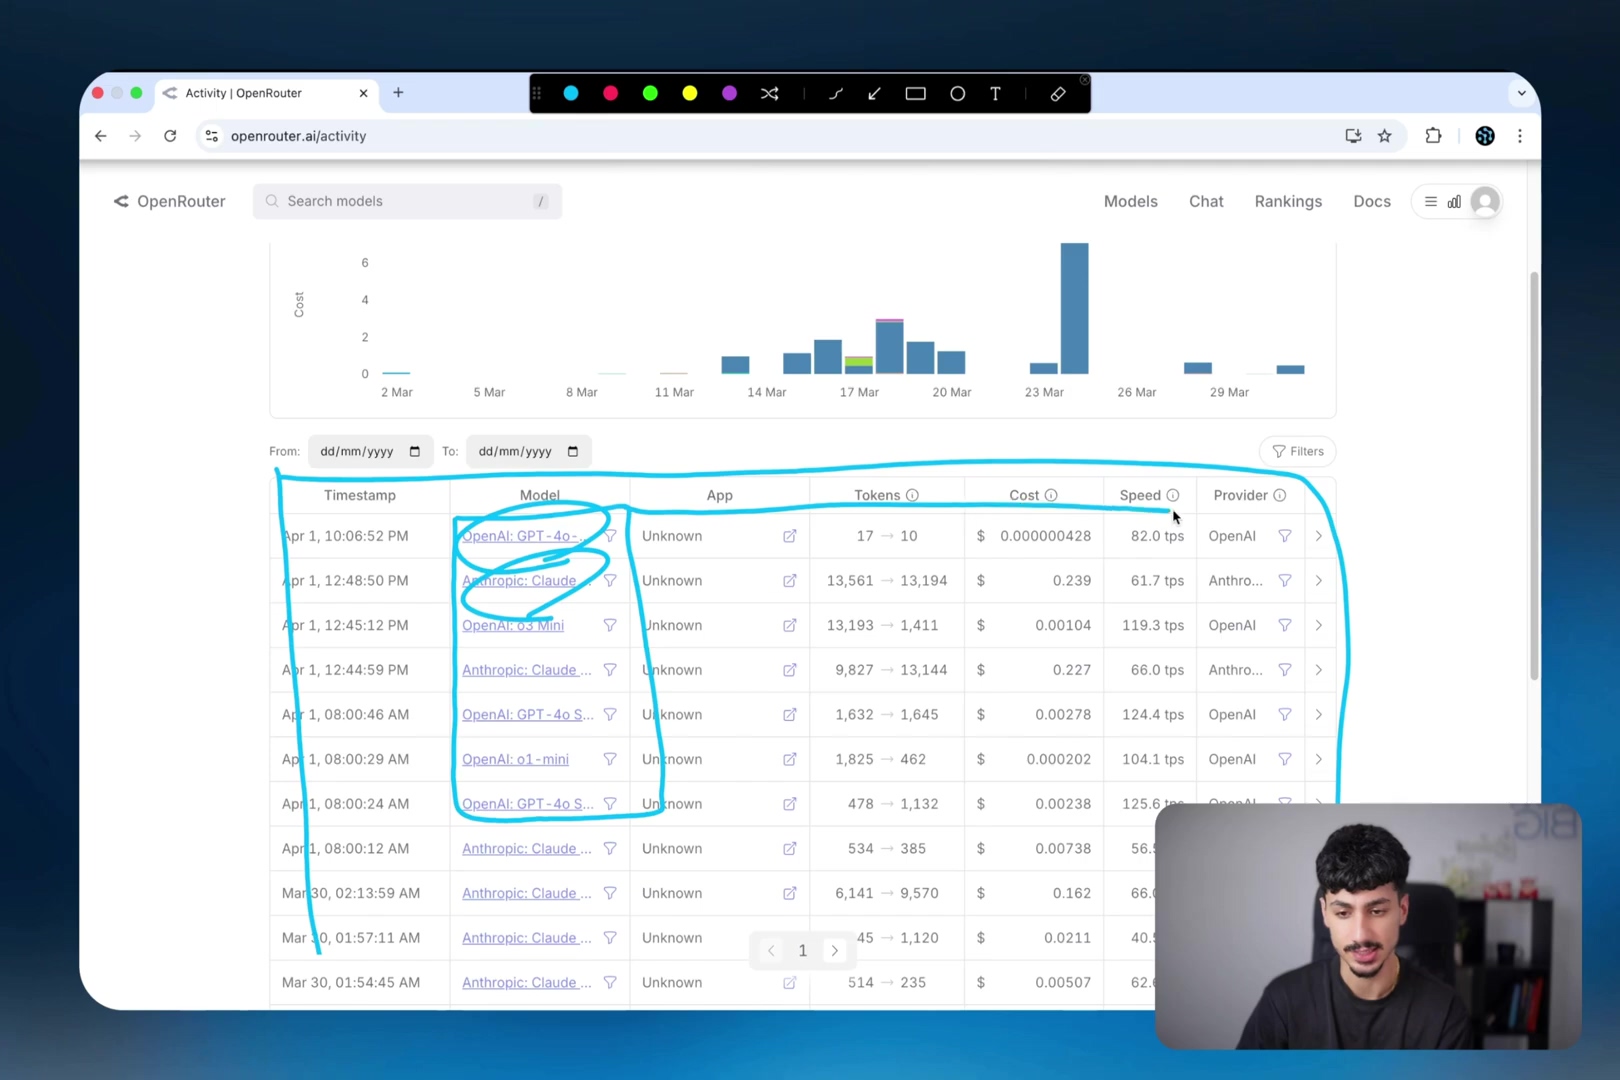Open site information icon in address bar
The height and width of the screenshot is (1080, 1620).
(211, 136)
